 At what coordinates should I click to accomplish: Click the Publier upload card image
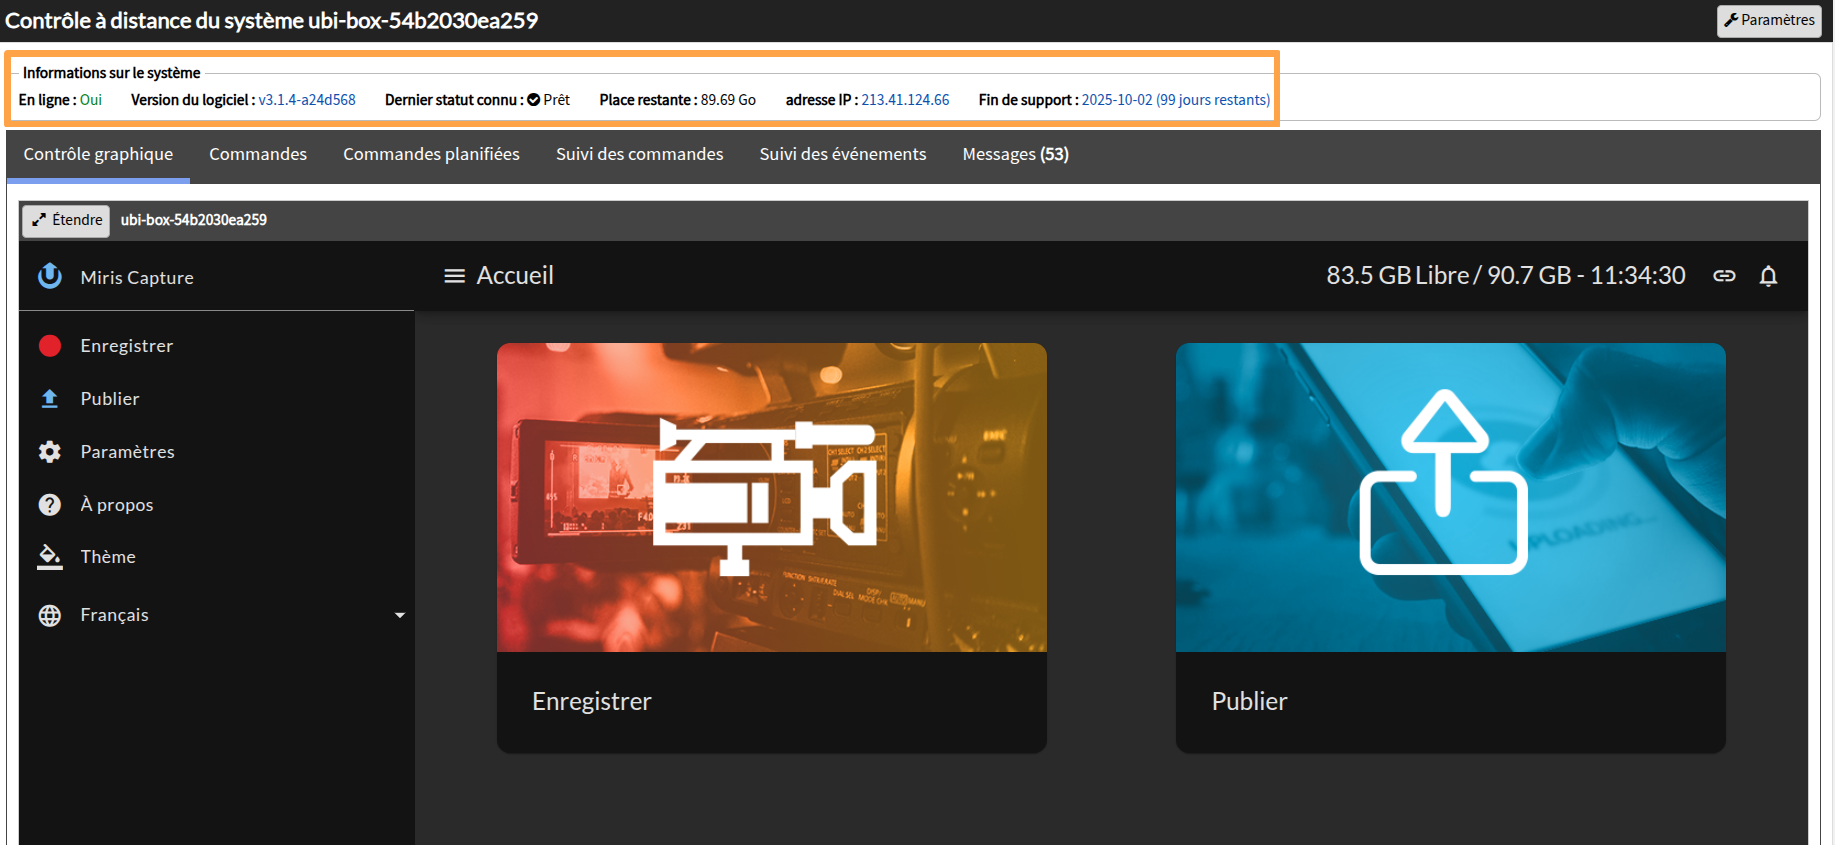(x=1451, y=497)
